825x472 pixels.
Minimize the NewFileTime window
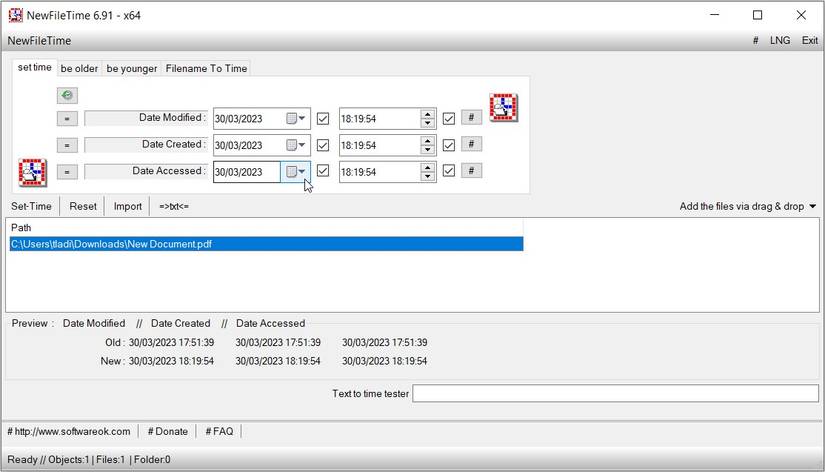tap(715, 15)
